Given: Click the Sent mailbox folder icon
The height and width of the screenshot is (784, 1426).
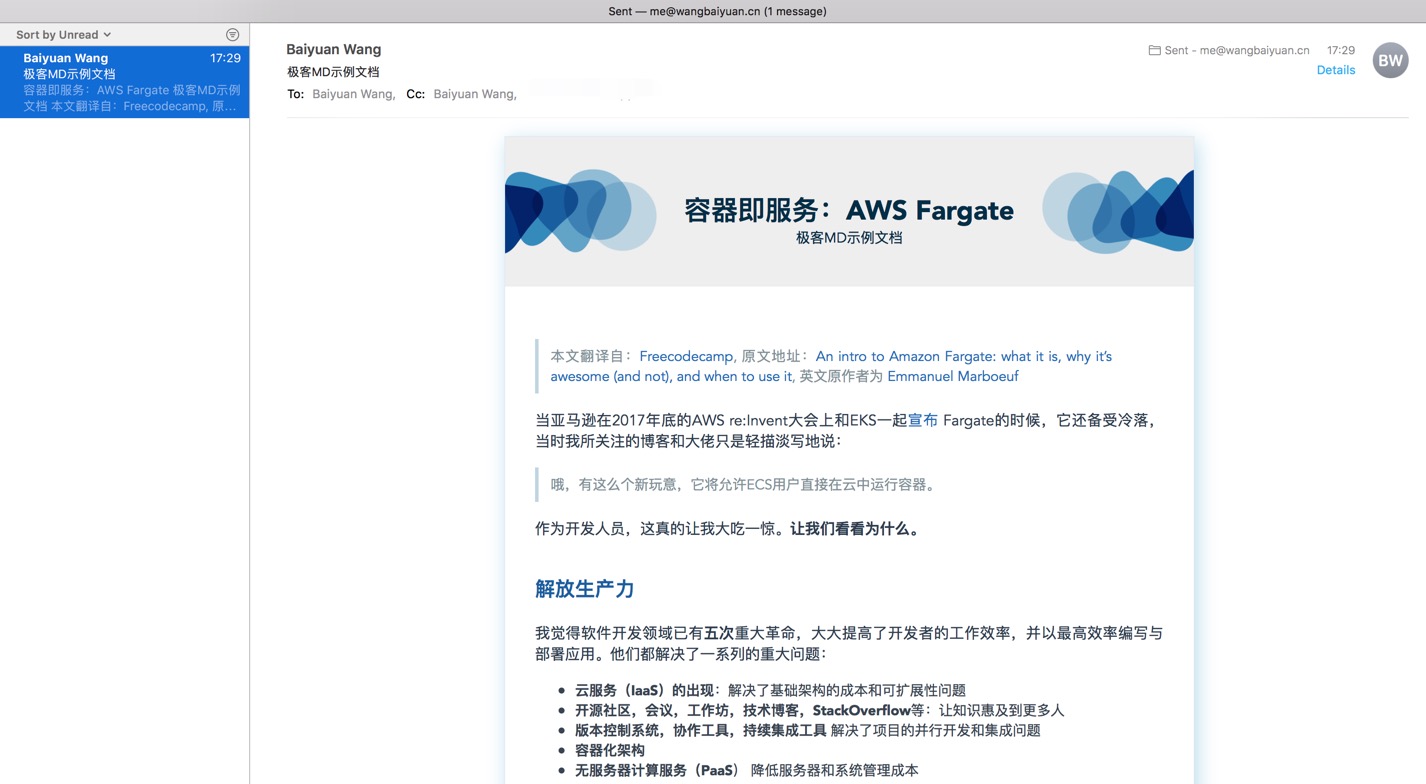Looking at the screenshot, I should click(1154, 50).
